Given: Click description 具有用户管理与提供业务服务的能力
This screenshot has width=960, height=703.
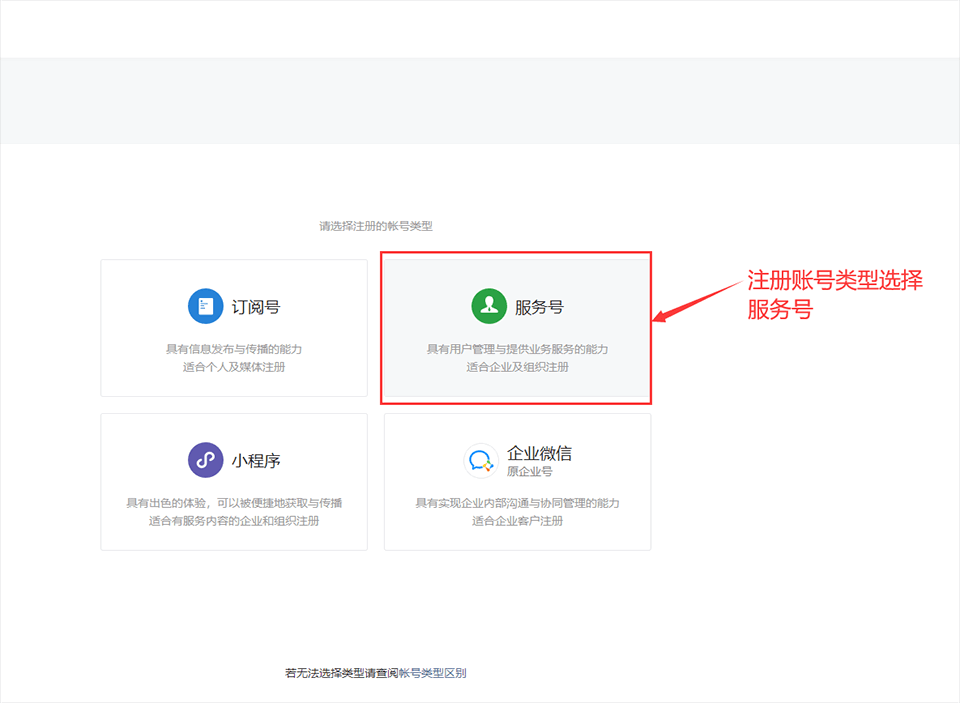Looking at the screenshot, I should 517,349.
